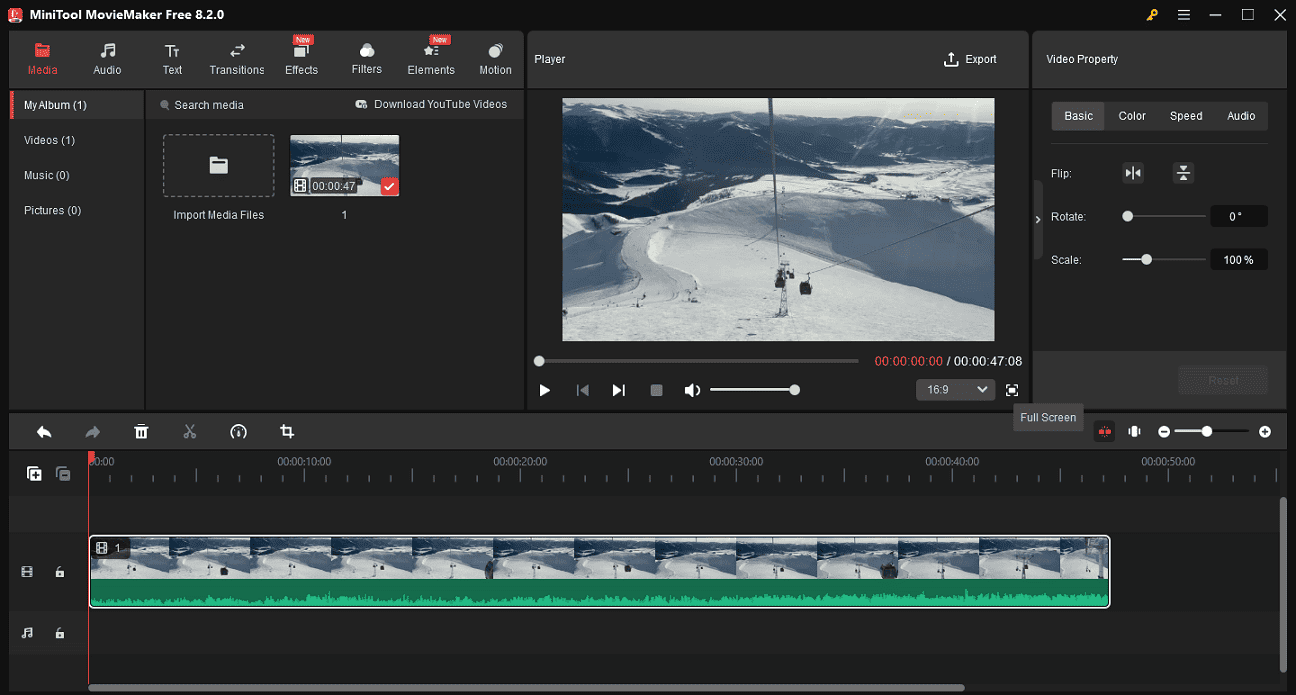Screen dimensions: 1296x695
Task: Click Import Media Files box
Action: coord(218,166)
